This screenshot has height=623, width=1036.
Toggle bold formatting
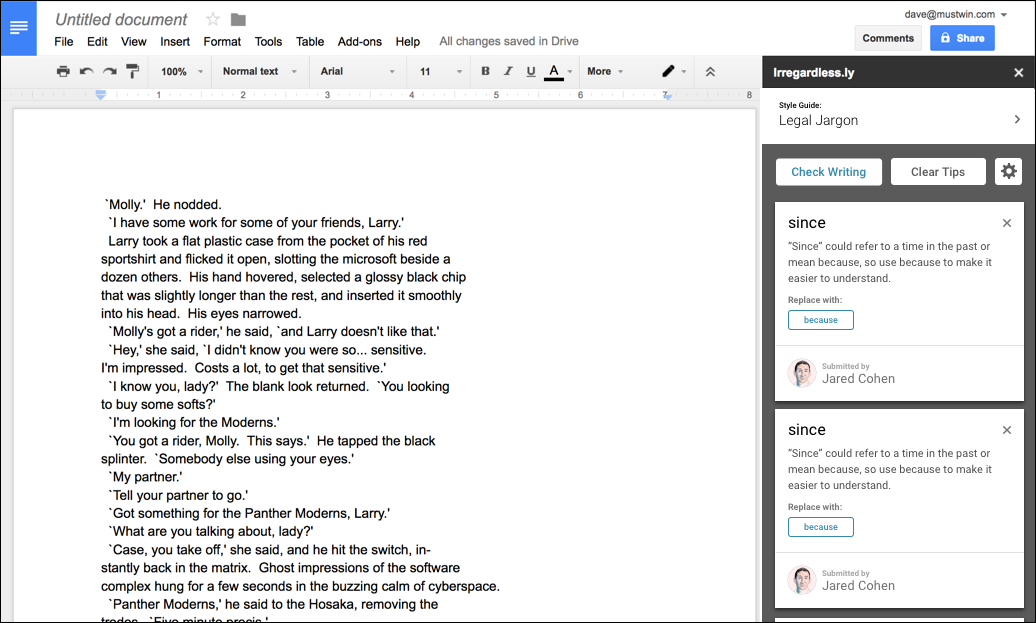point(485,71)
